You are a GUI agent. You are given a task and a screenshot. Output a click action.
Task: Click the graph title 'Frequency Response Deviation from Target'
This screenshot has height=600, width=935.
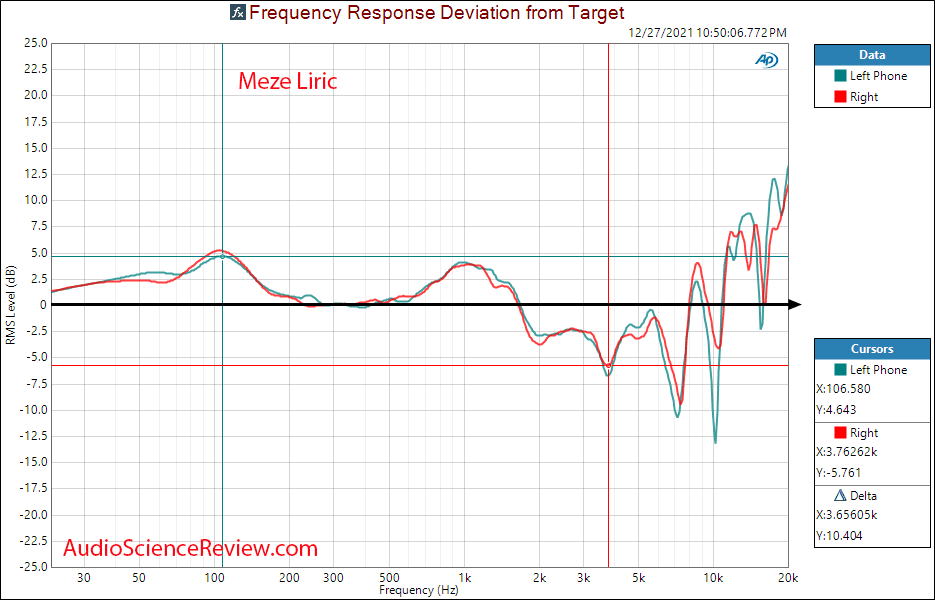(x=436, y=12)
